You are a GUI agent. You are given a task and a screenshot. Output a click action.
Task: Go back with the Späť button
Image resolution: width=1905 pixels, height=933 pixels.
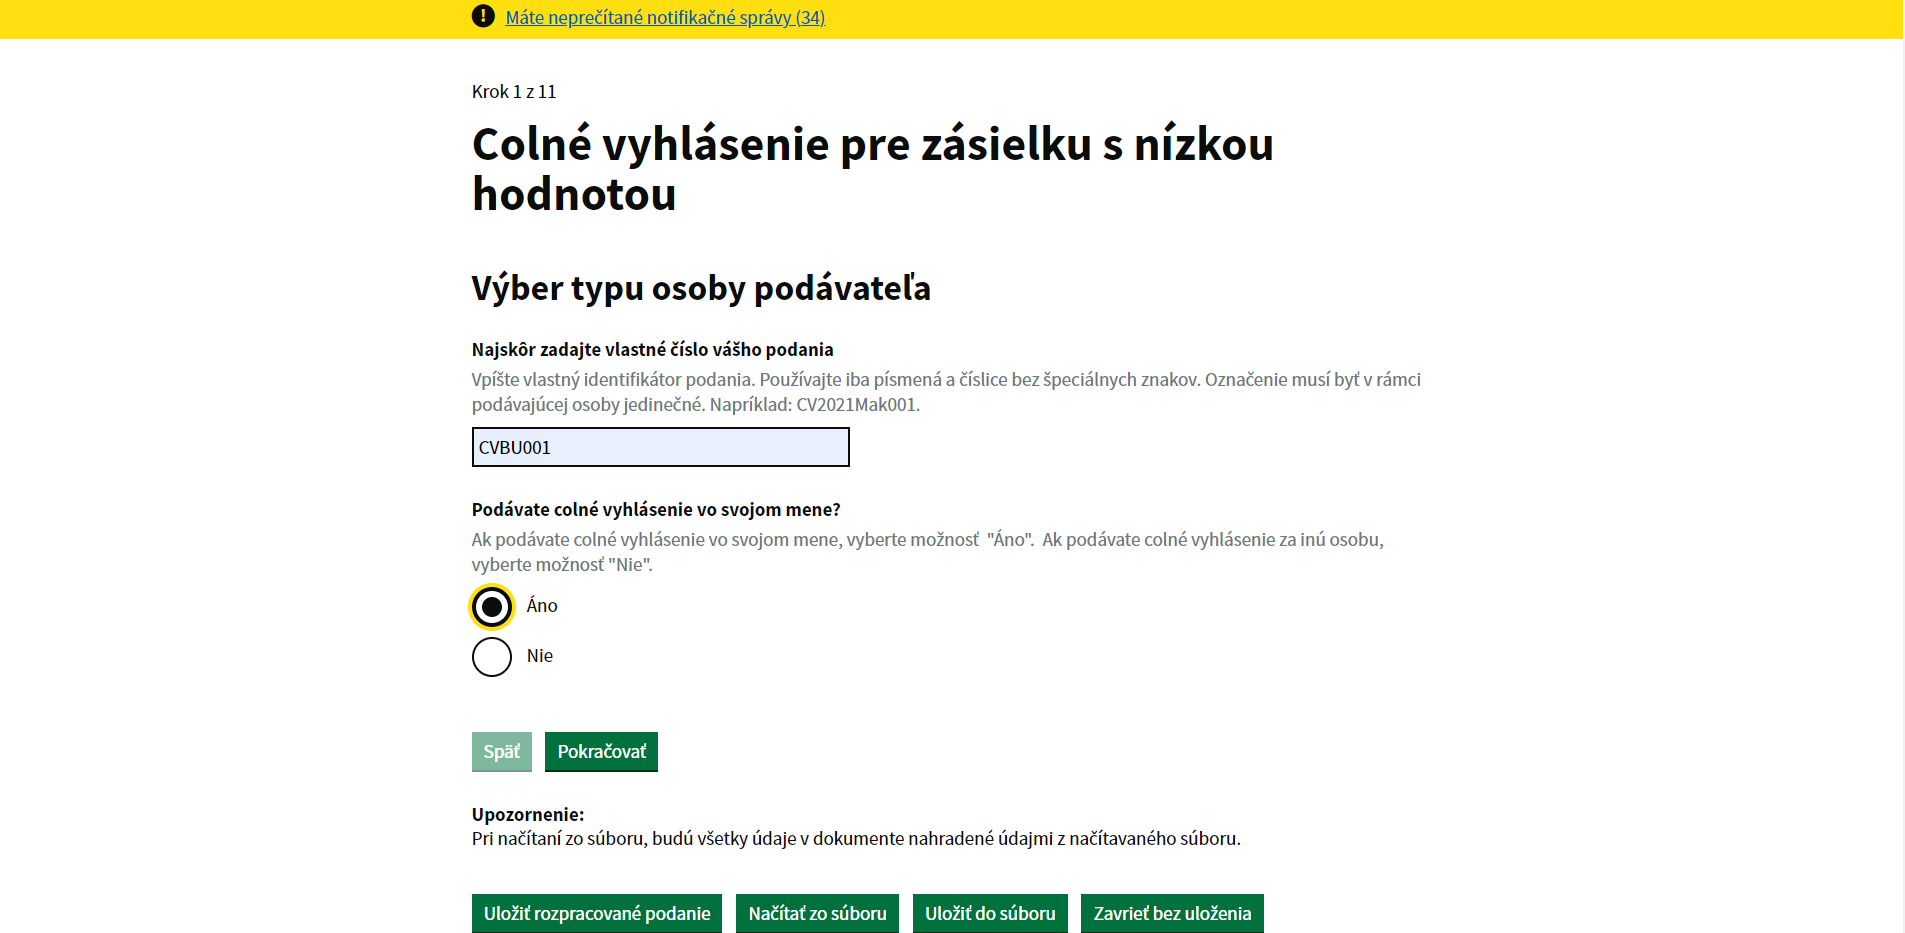(x=501, y=752)
